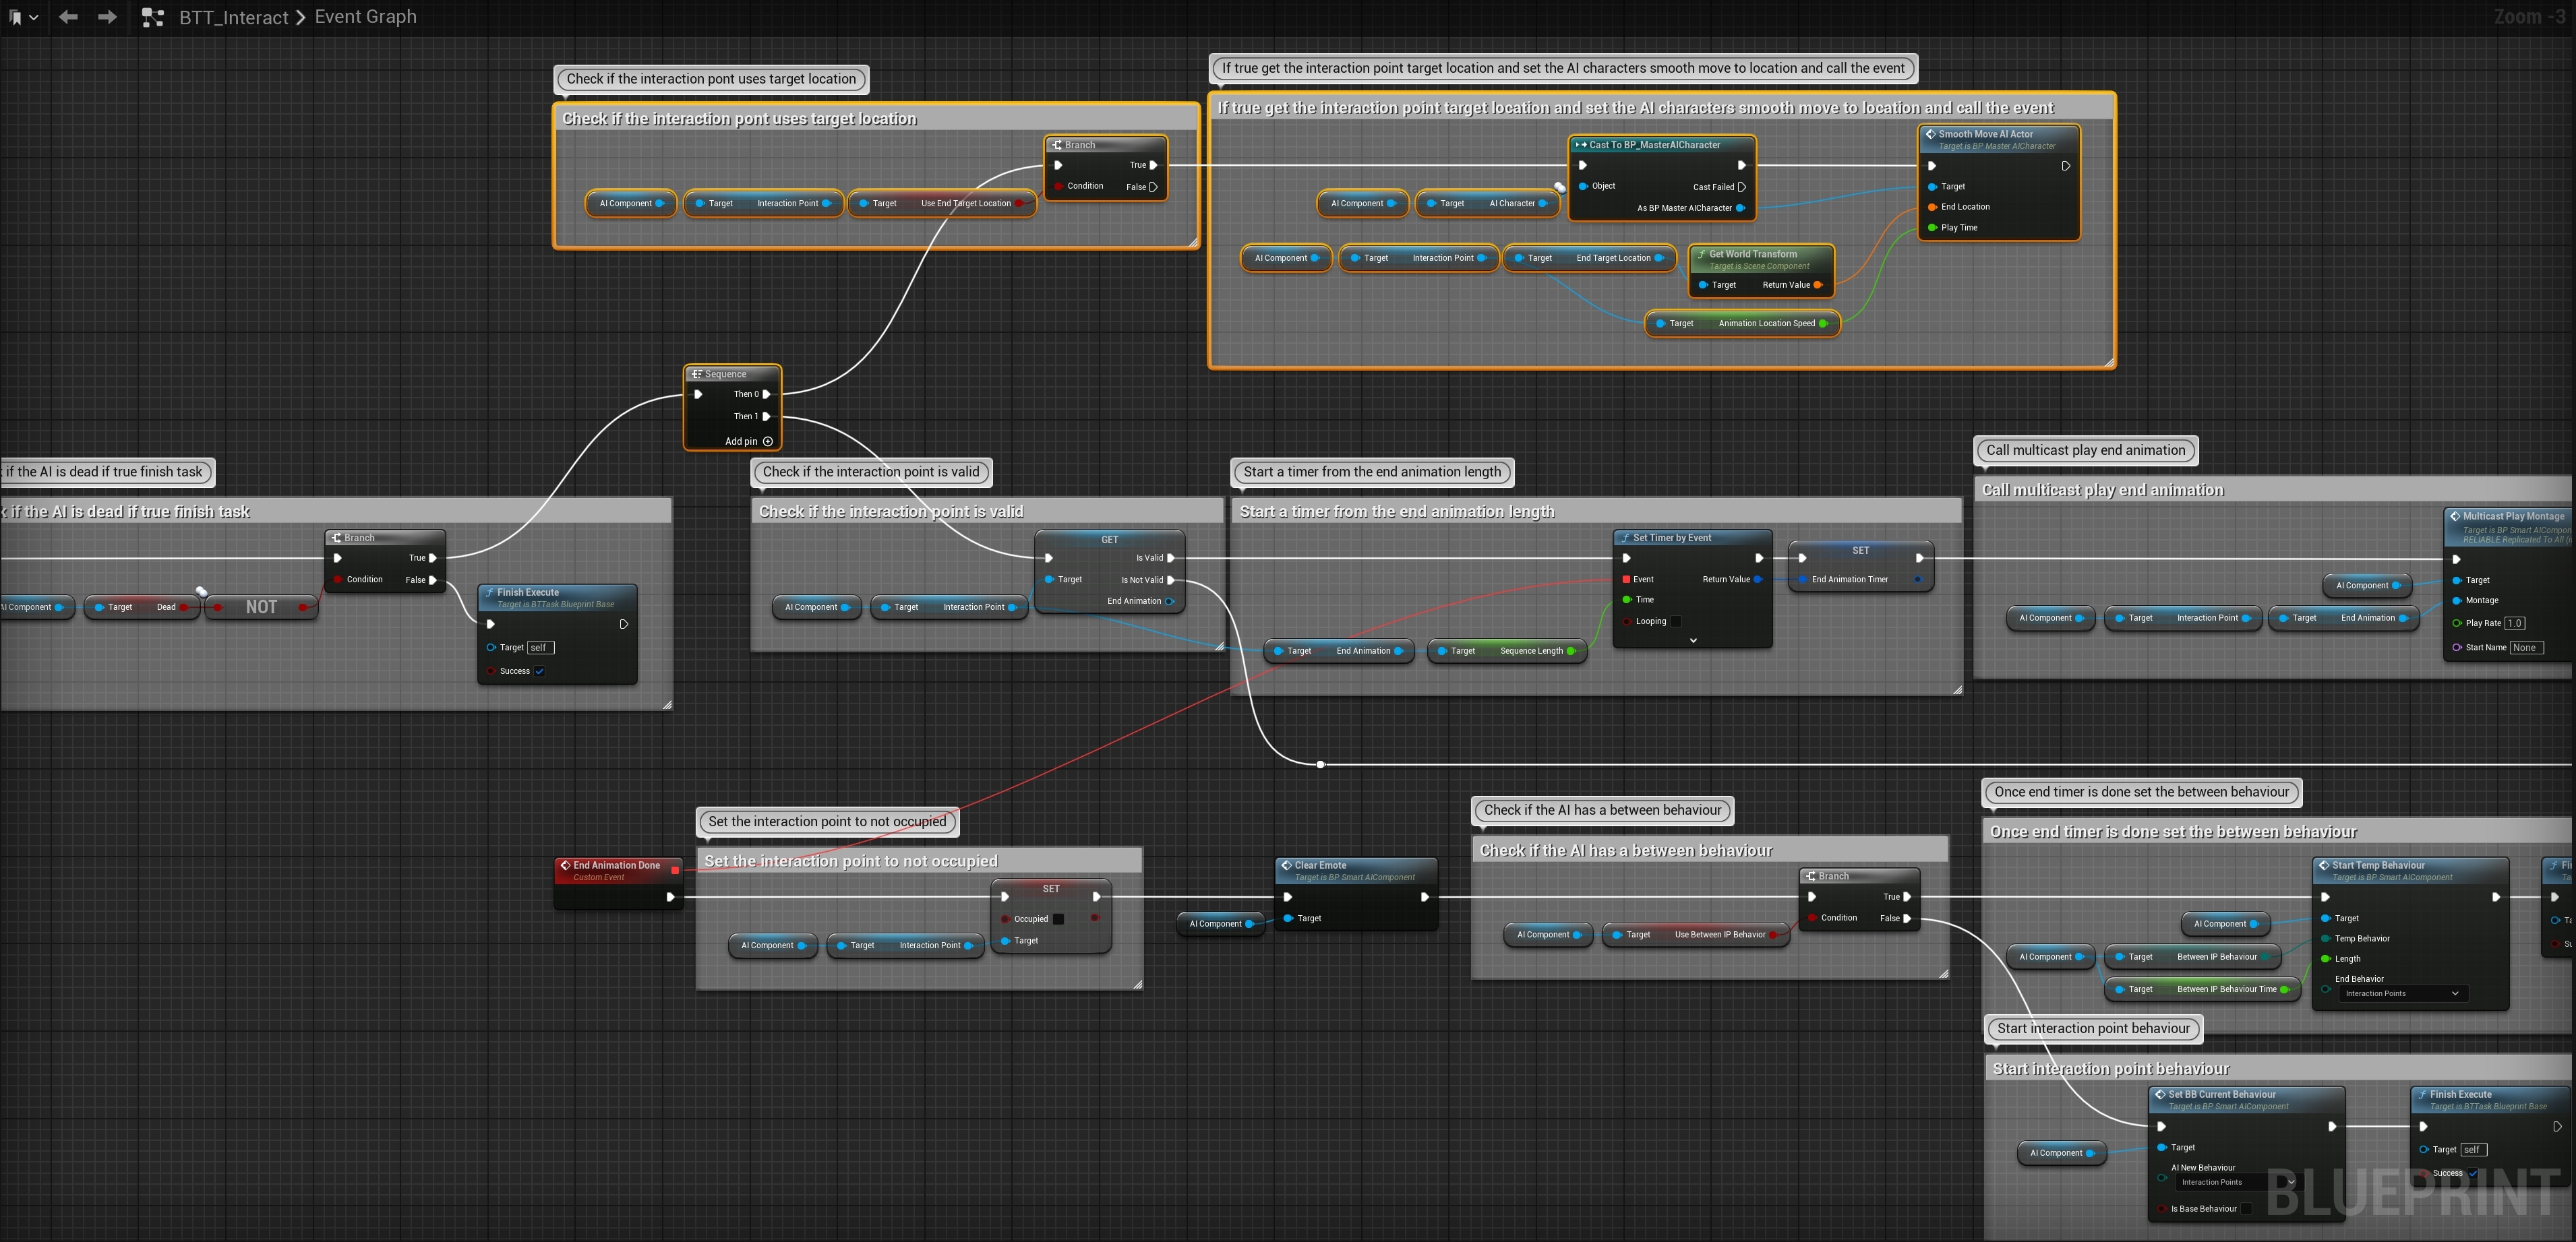The width and height of the screenshot is (2576, 1242).
Task: Click the NOT boolean node
Action: point(261,607)
